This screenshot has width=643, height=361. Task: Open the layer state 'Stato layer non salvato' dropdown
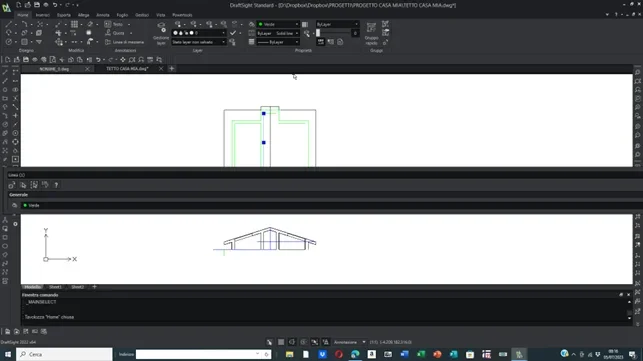point(198,42)
